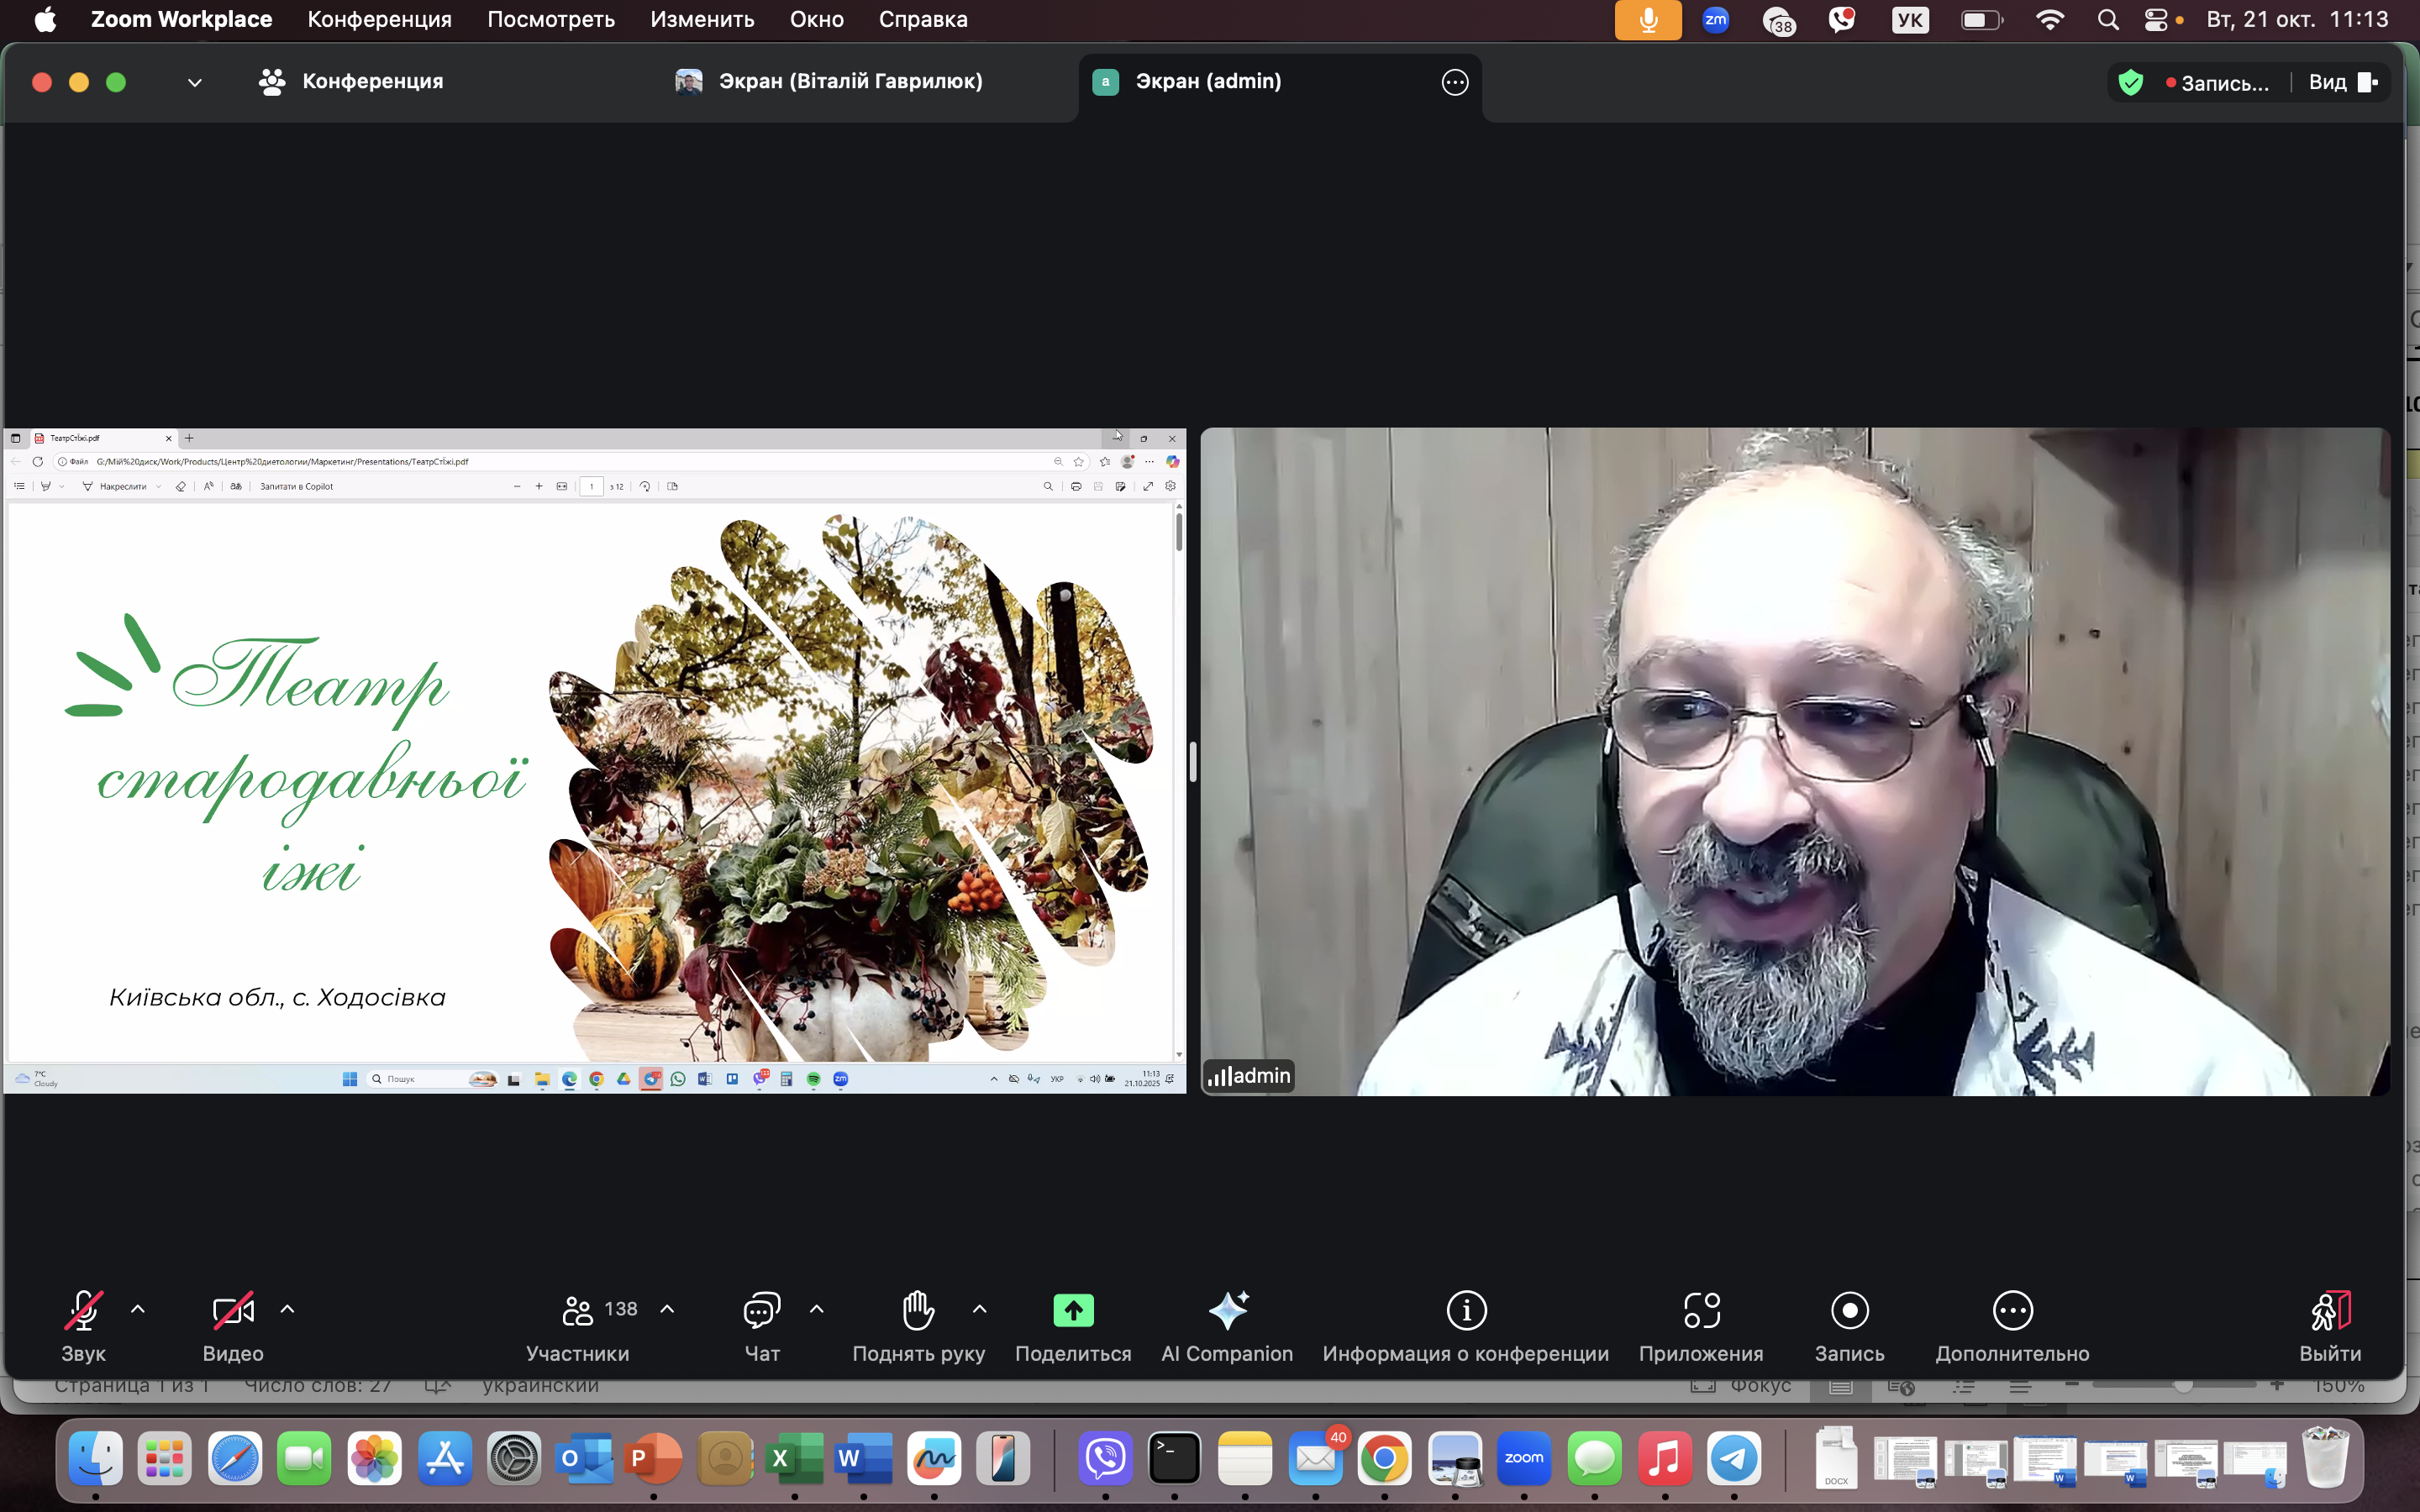Image resolution: width=2420 pixels, height=1512 pixels.
Task: Click the Raise hand icon
Action: pos(918,1310)
